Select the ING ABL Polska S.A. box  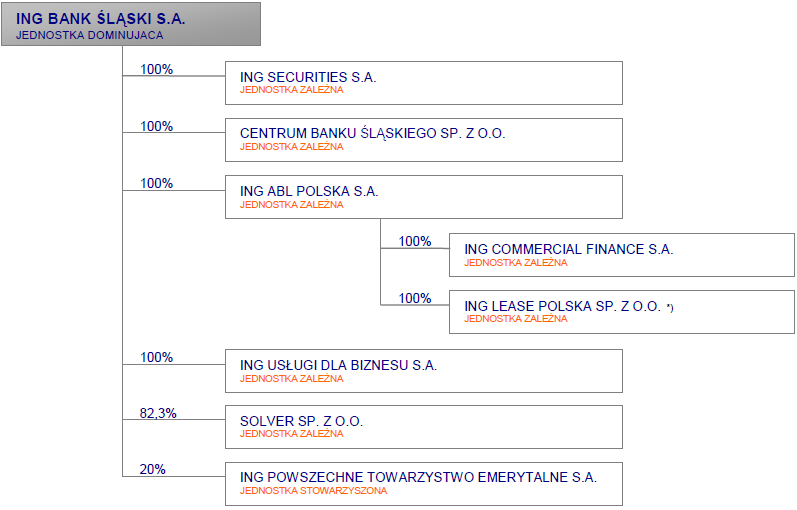click(x=424, y=197)
